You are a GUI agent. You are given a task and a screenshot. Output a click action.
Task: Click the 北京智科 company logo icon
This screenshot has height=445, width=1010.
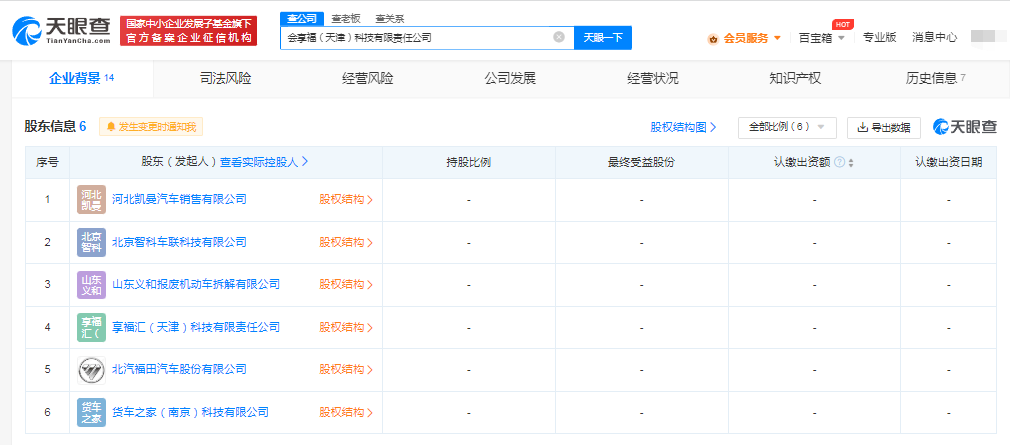[x=91, y=242]
